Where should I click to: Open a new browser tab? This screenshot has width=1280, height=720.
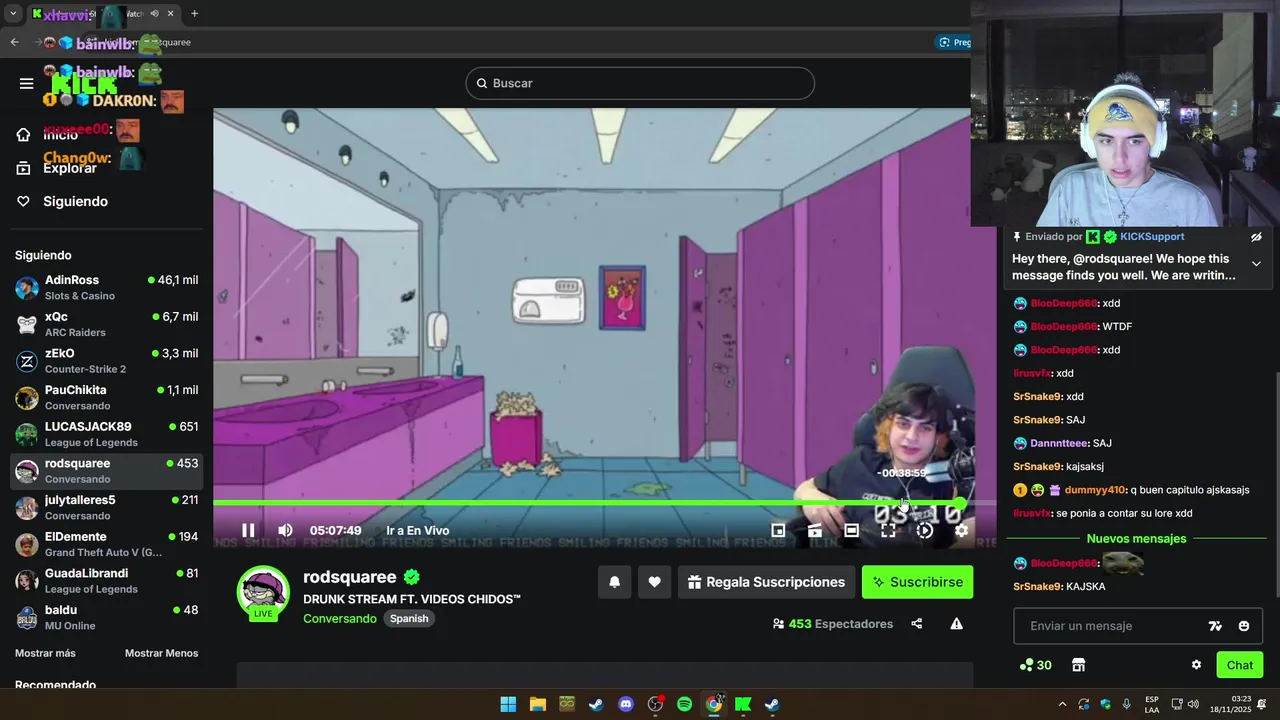pyautogui.click(x=194, y=14)
